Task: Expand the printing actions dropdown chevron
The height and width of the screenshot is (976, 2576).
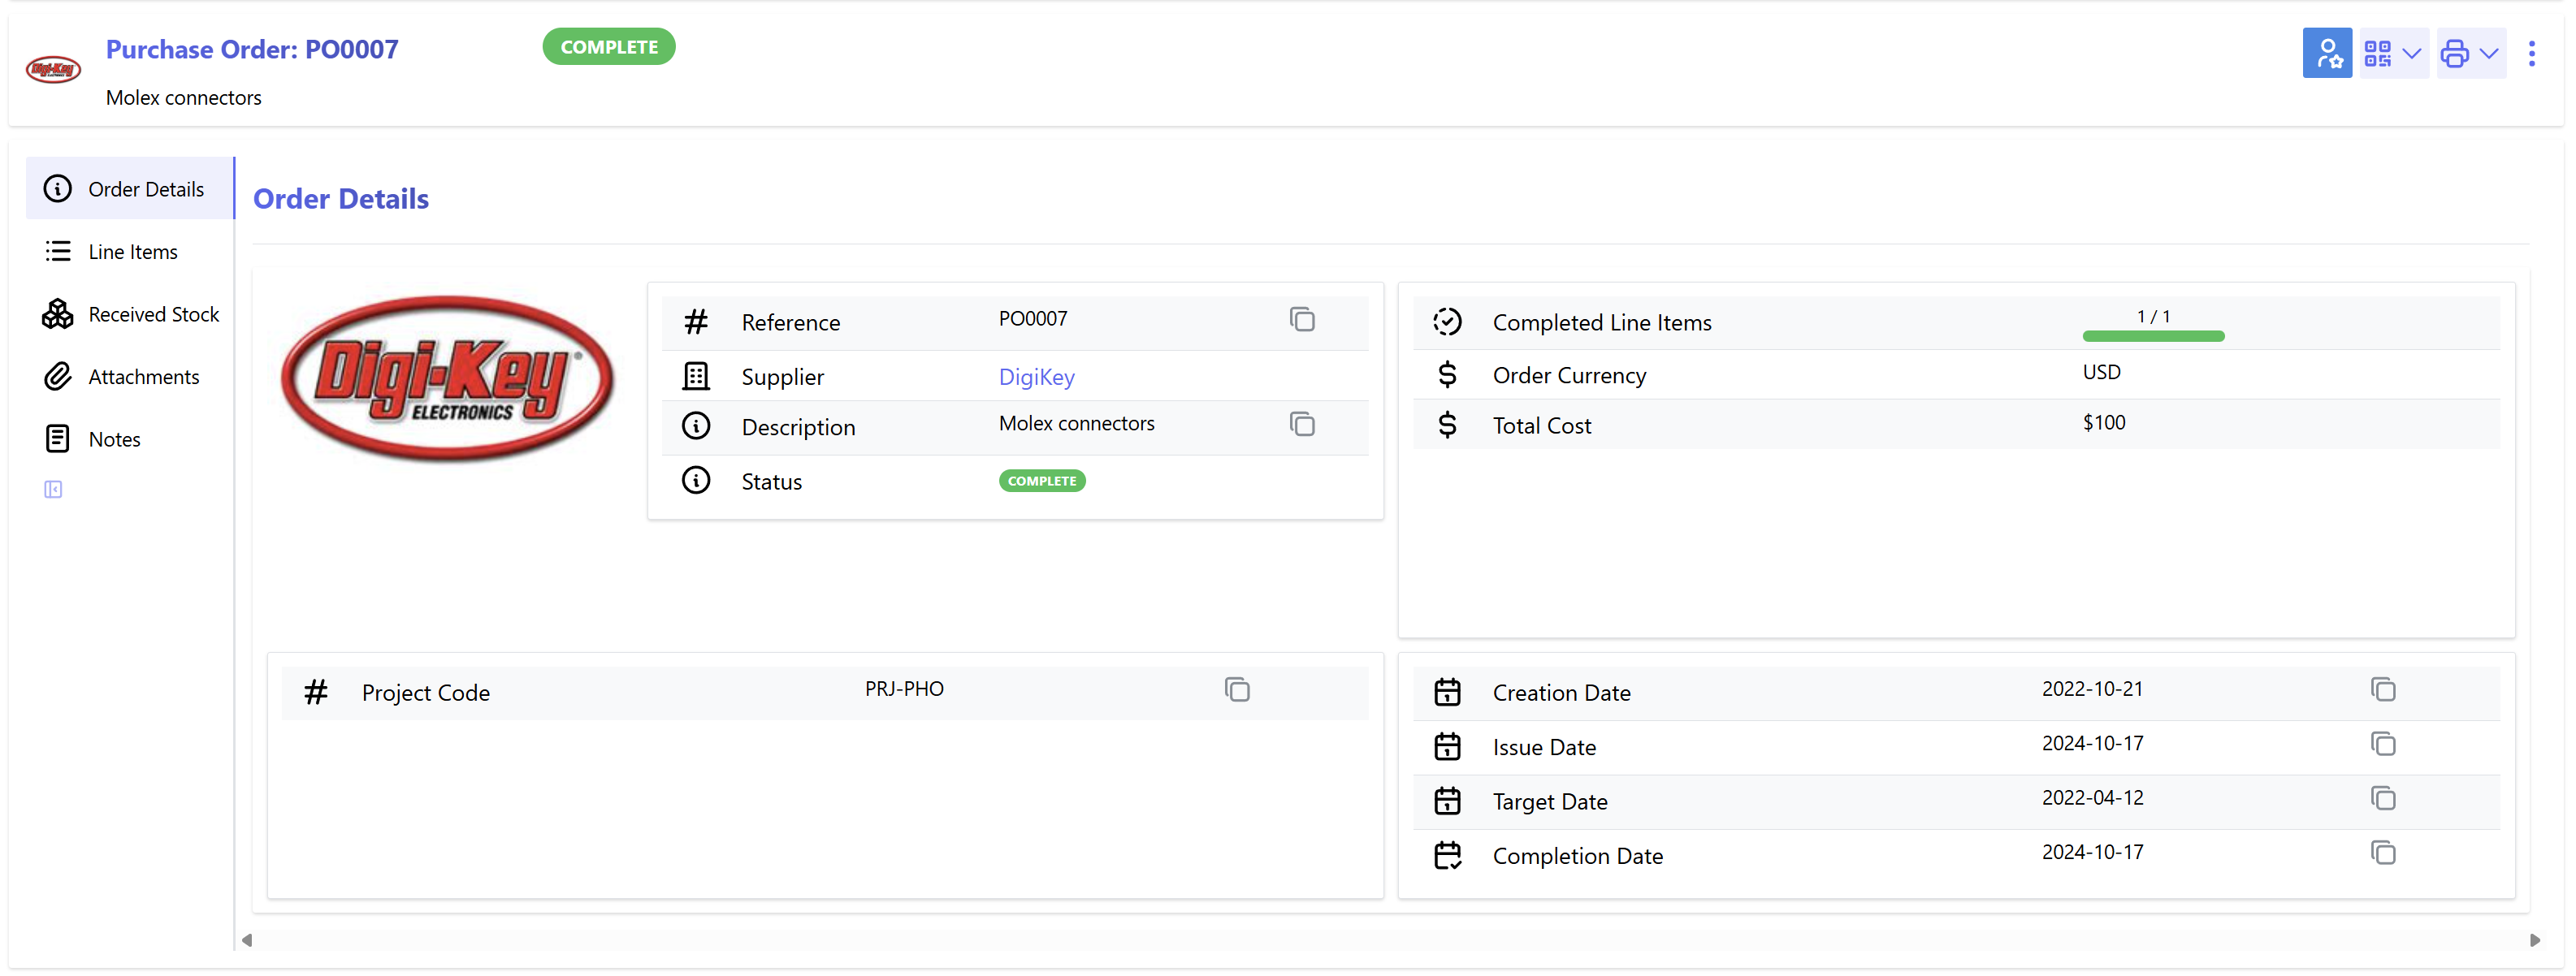Action: coord(2489,54)
